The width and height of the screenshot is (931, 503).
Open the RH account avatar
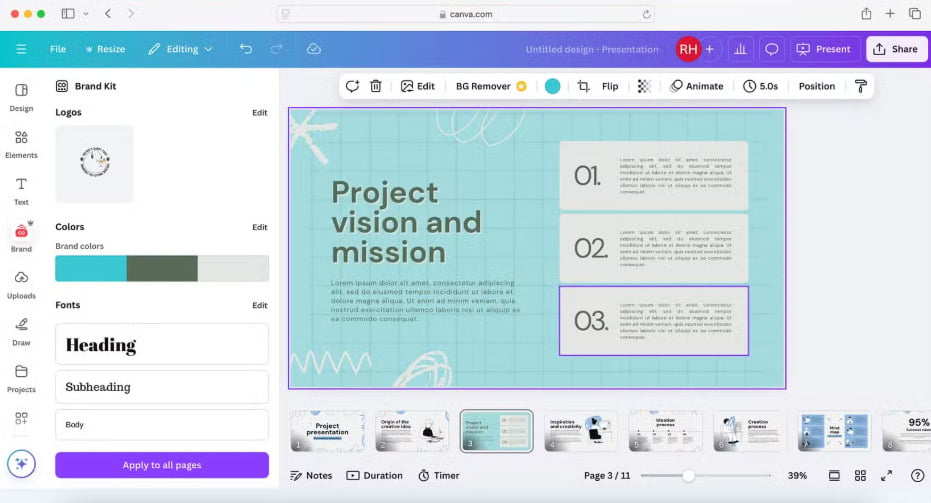point(688,49)
